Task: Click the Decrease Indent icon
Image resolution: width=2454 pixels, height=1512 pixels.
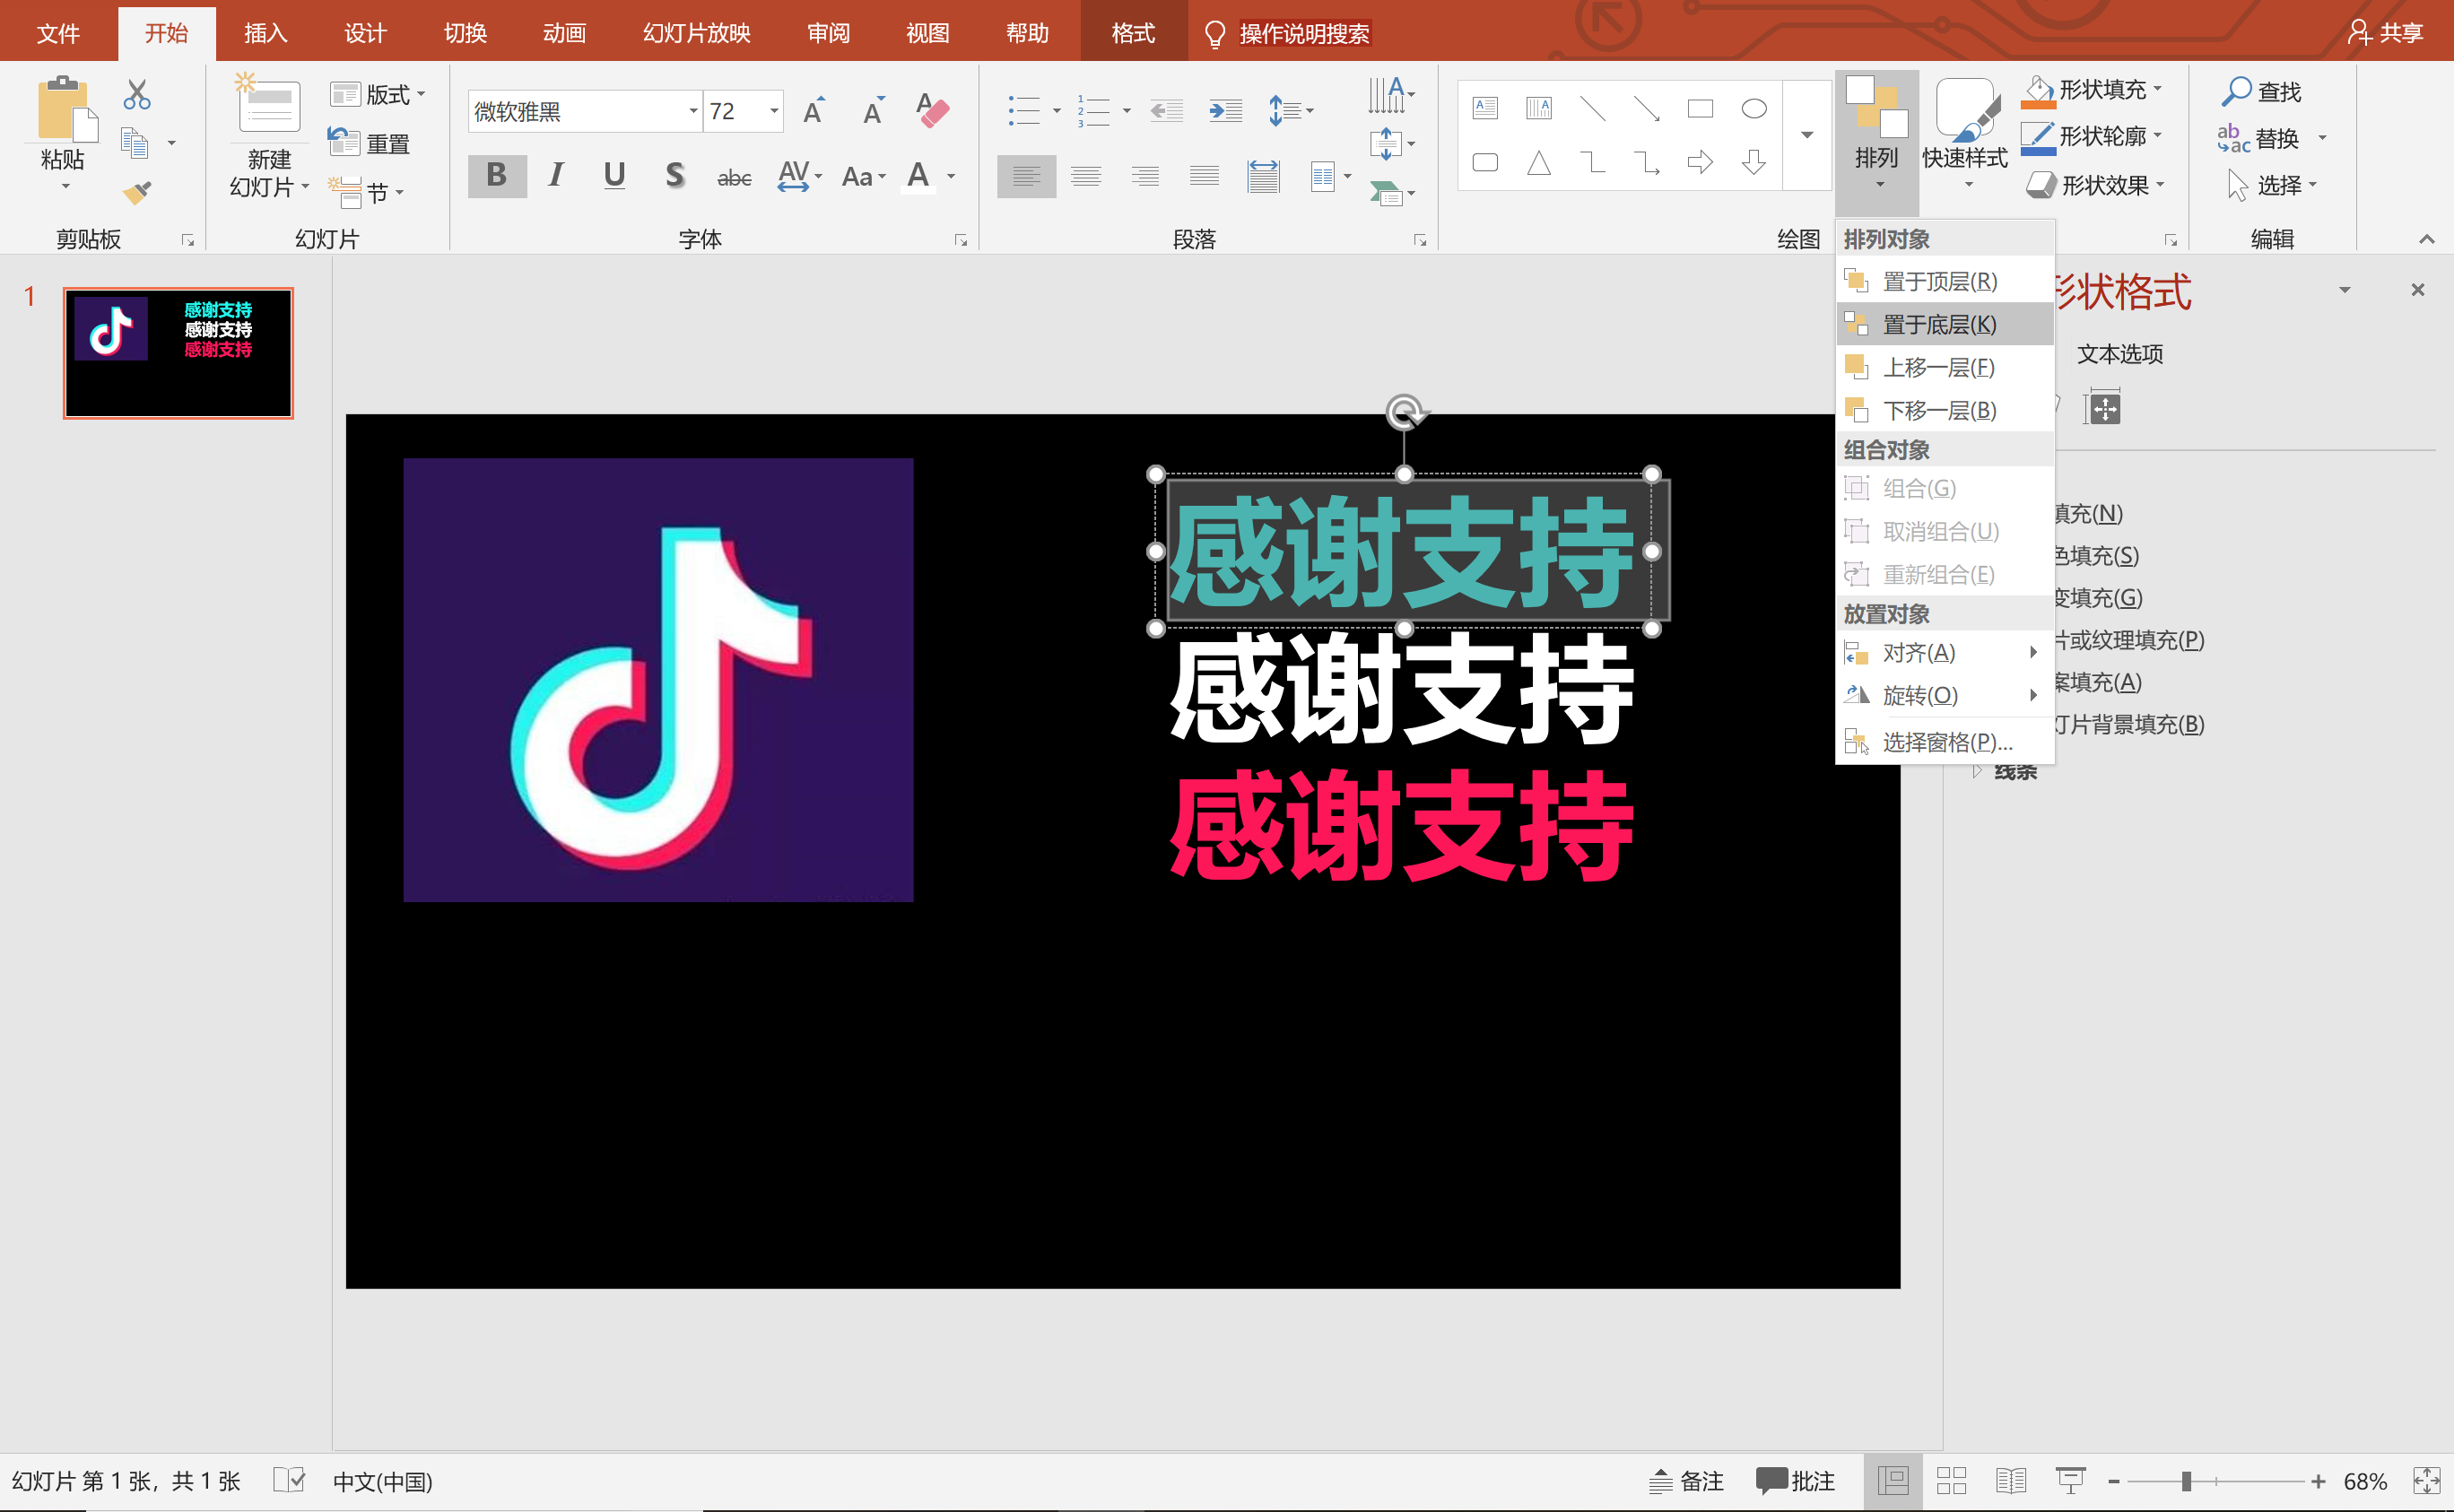Action: click(x=1166, y=110)
